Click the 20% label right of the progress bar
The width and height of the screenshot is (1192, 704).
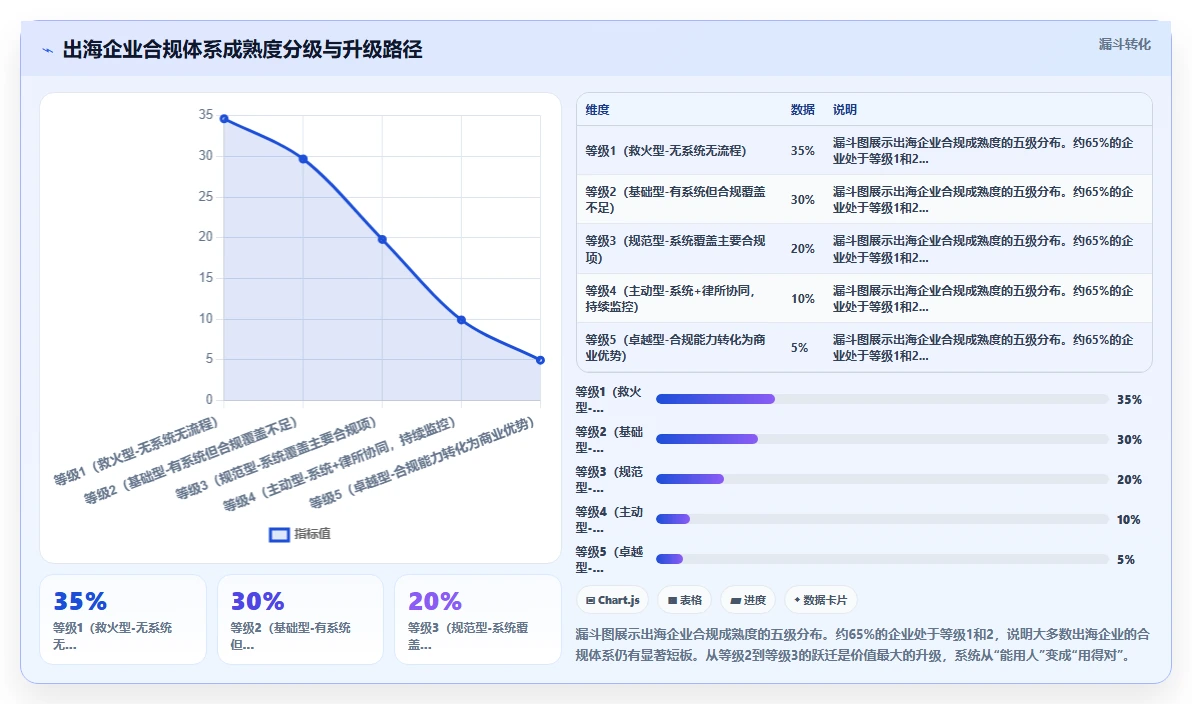(1129, 479)
